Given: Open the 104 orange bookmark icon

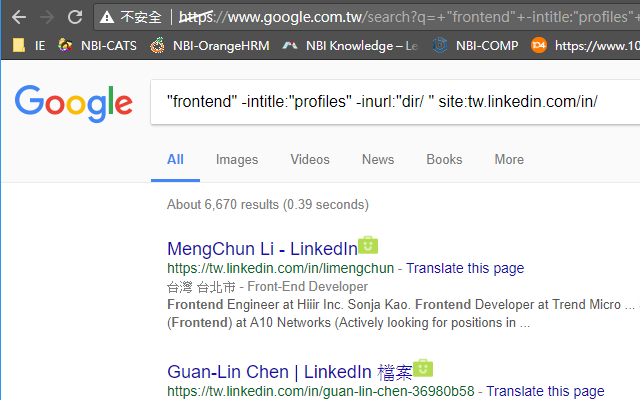Looking at the screenshot, I should pos(538,45).
